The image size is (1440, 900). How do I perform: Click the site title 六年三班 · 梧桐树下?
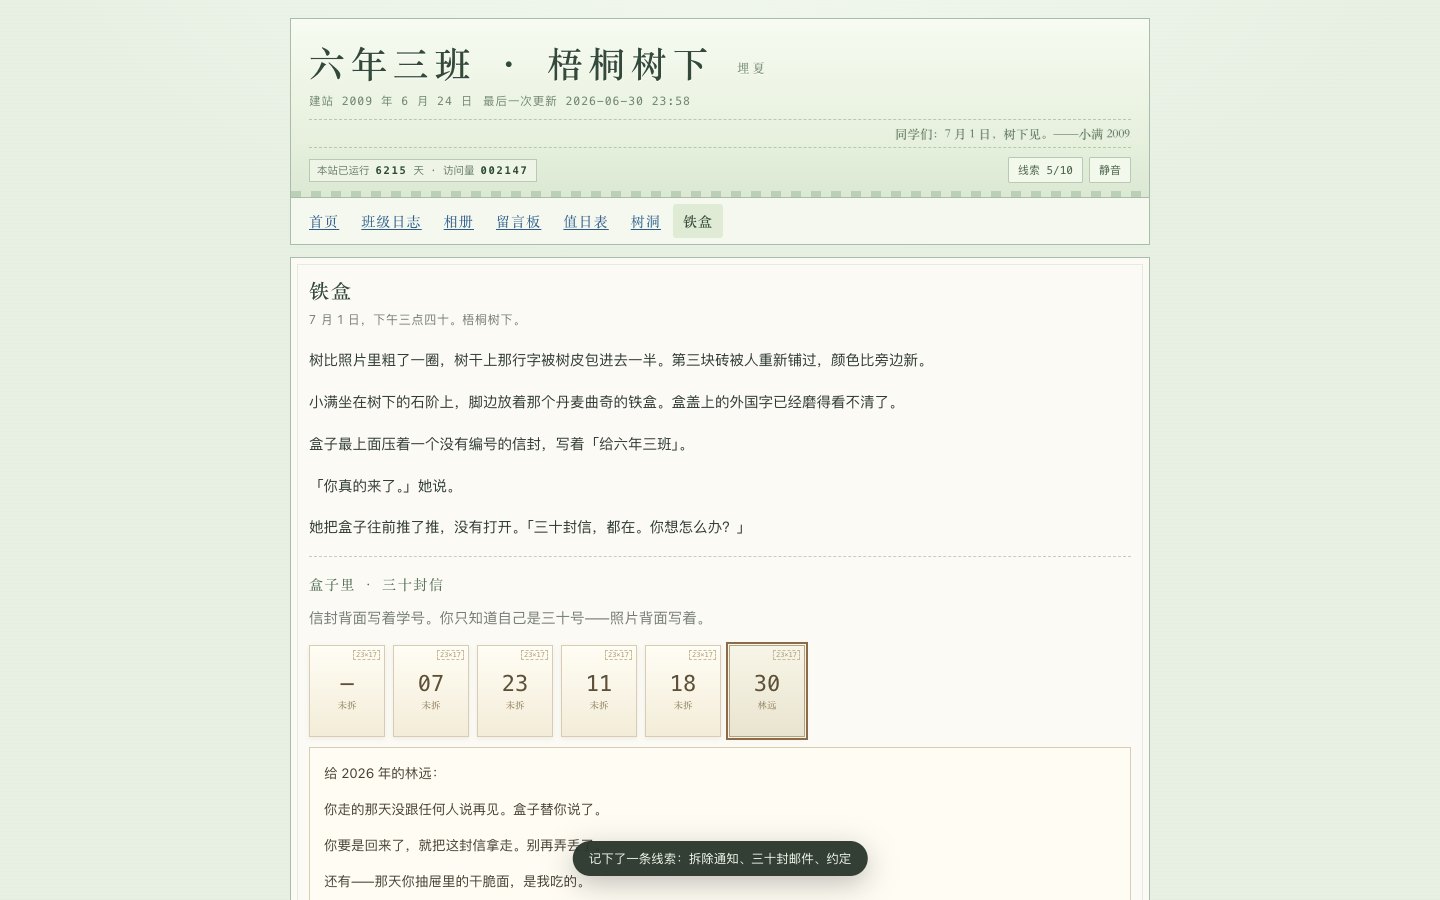(510, 65)
